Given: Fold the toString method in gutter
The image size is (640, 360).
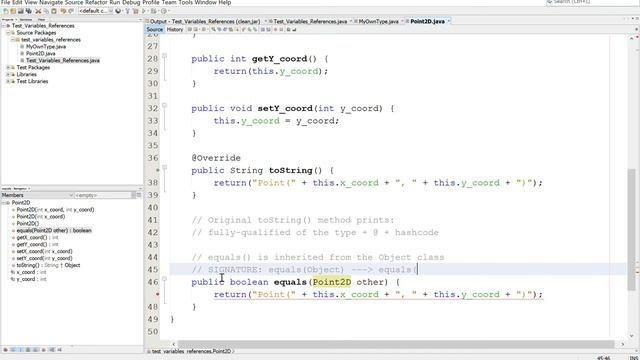Looking at the screenshot, I should tap(164, 167).
